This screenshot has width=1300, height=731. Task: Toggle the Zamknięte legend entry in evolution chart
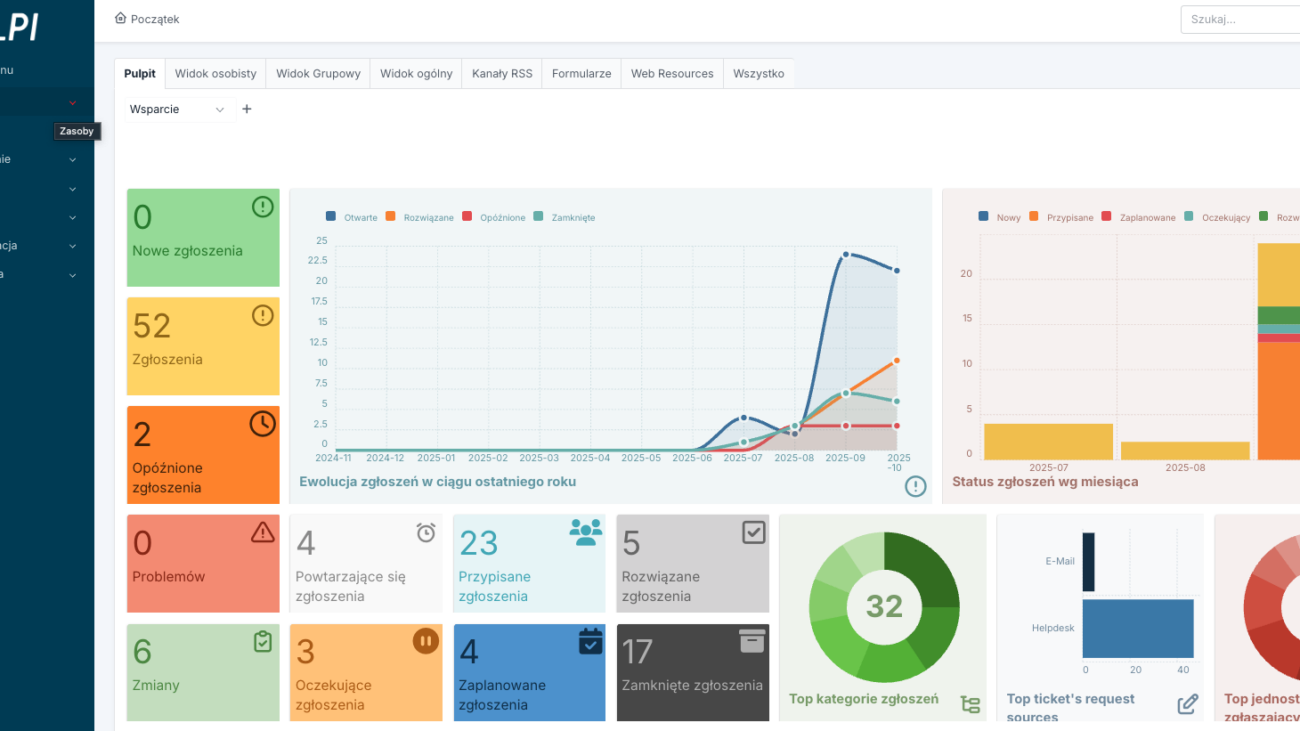point(572,217)
